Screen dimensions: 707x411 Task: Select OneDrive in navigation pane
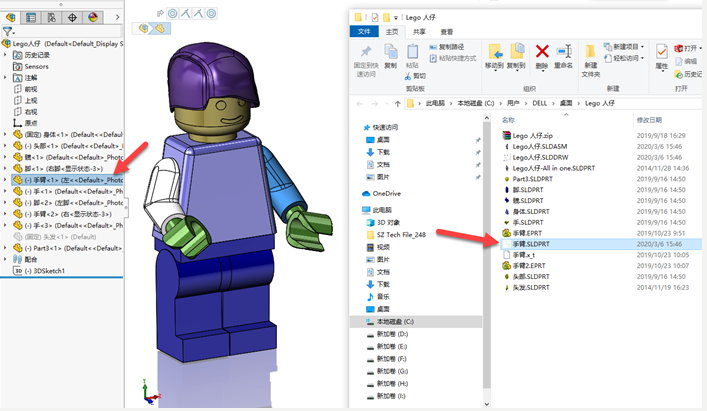tap(381, 193)
